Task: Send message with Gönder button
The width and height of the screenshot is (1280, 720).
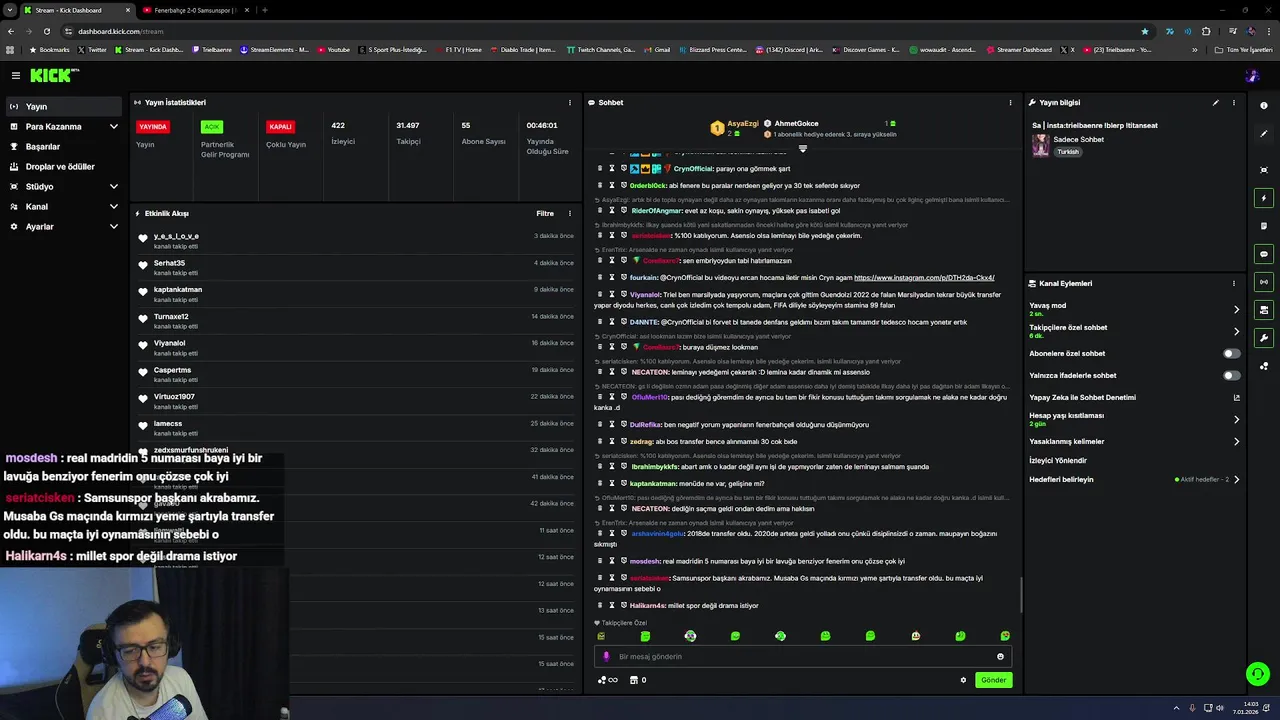Action: click(994, 680)
